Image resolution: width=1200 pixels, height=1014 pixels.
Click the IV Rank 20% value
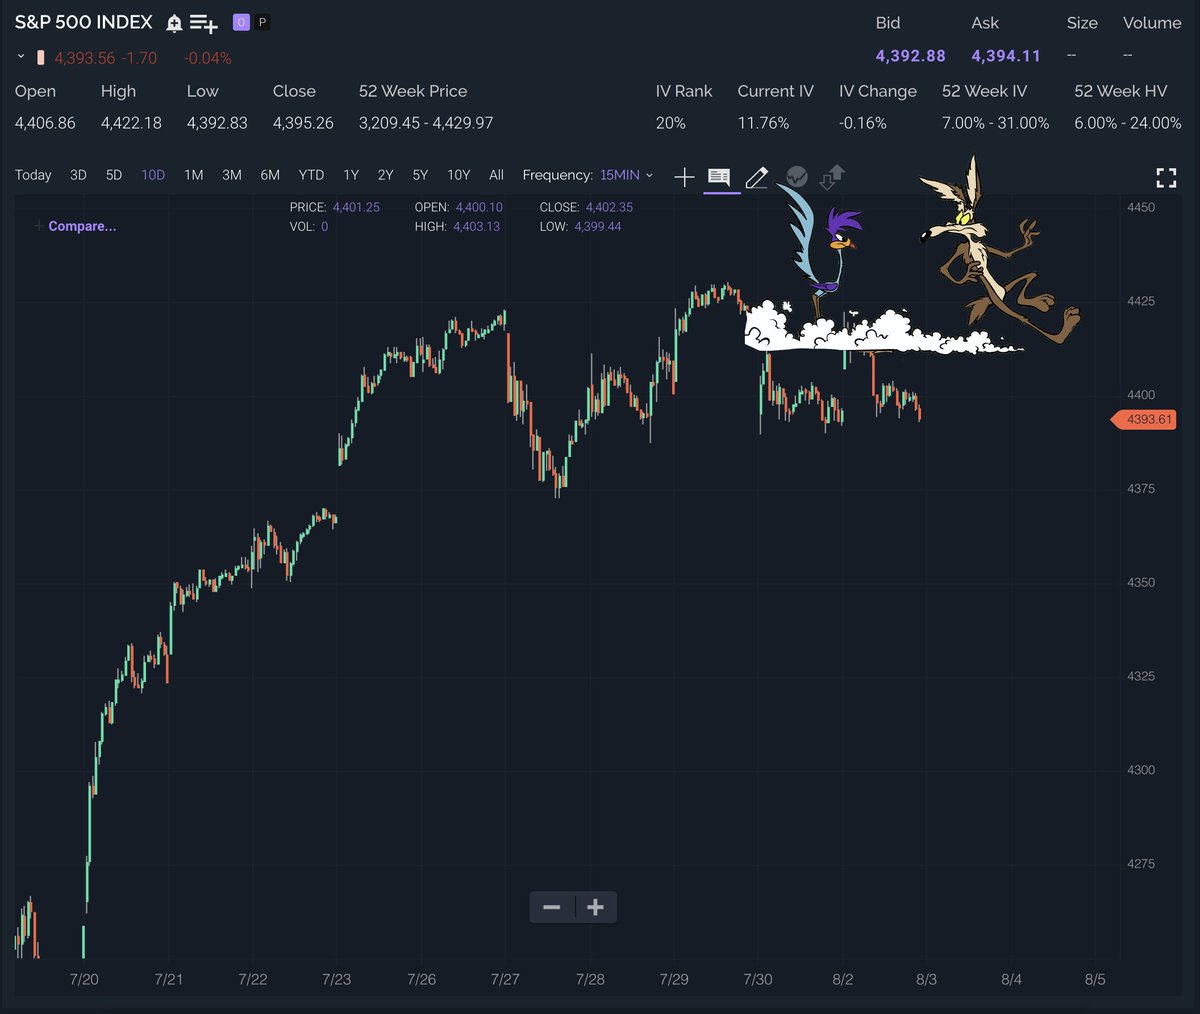pos(671,123)
